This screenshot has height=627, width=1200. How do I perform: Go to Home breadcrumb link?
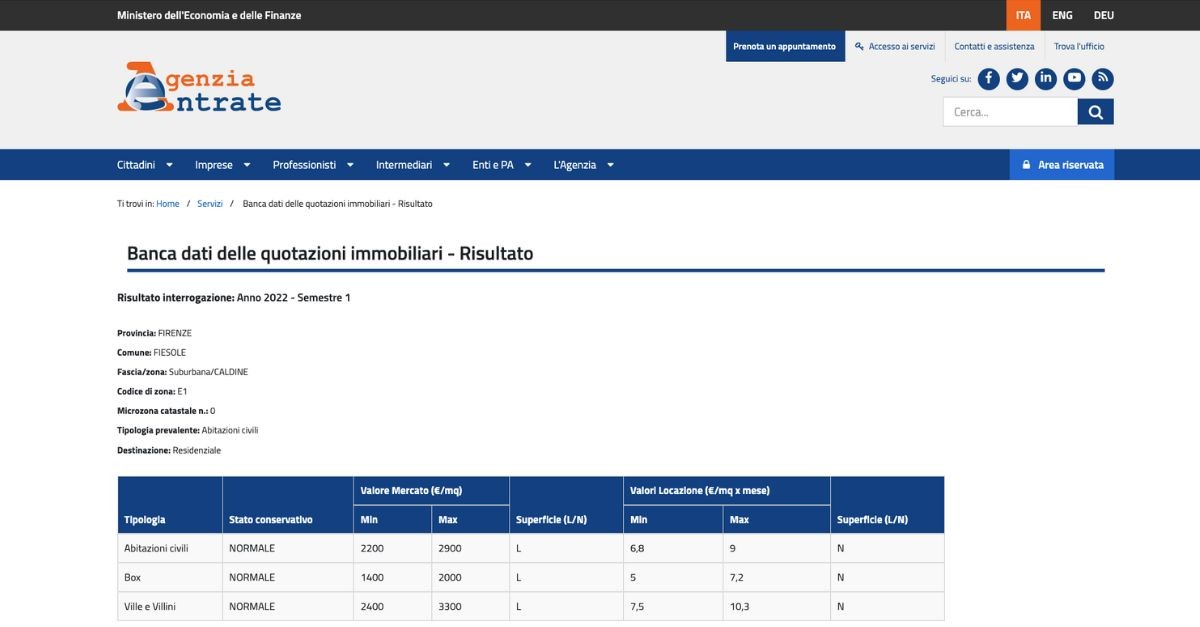pyautogui.click(x=168, y=204)
